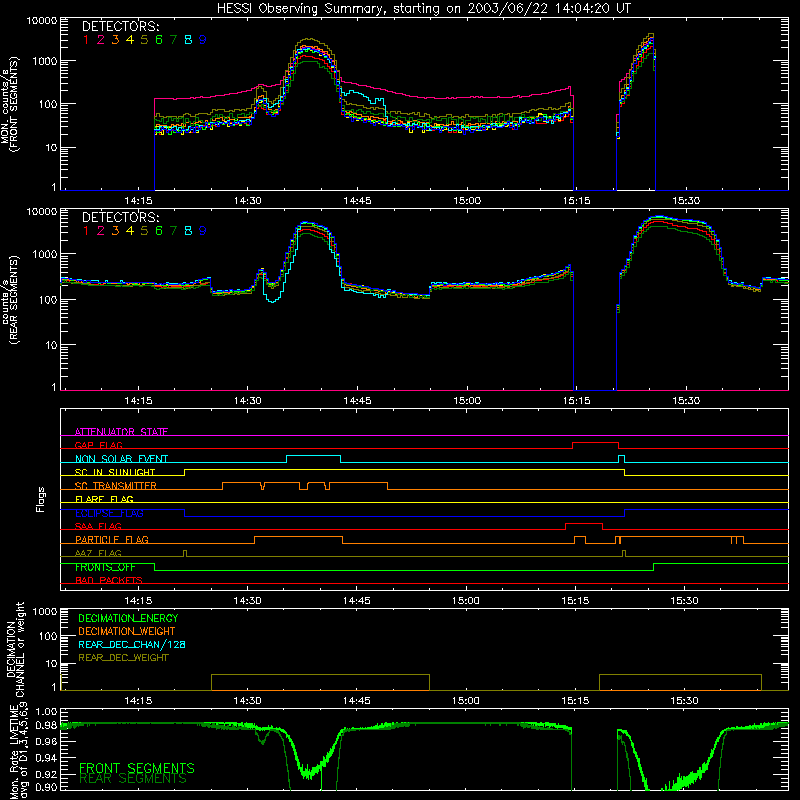Screen dimensions: 800x800
Task: Click 15:30 tick under front segments plot
Action: (686, 201)
